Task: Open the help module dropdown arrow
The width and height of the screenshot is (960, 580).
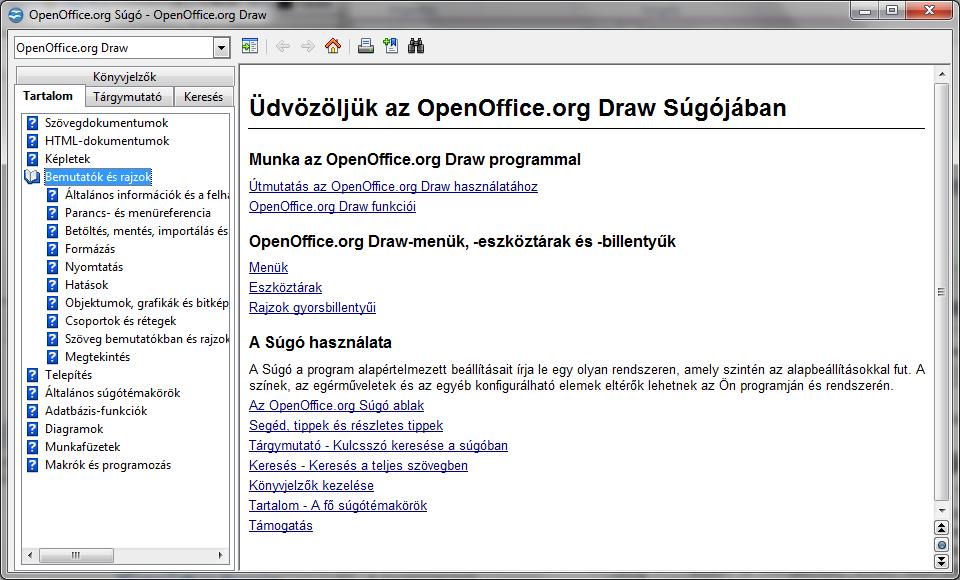Action: coord(222,48)
